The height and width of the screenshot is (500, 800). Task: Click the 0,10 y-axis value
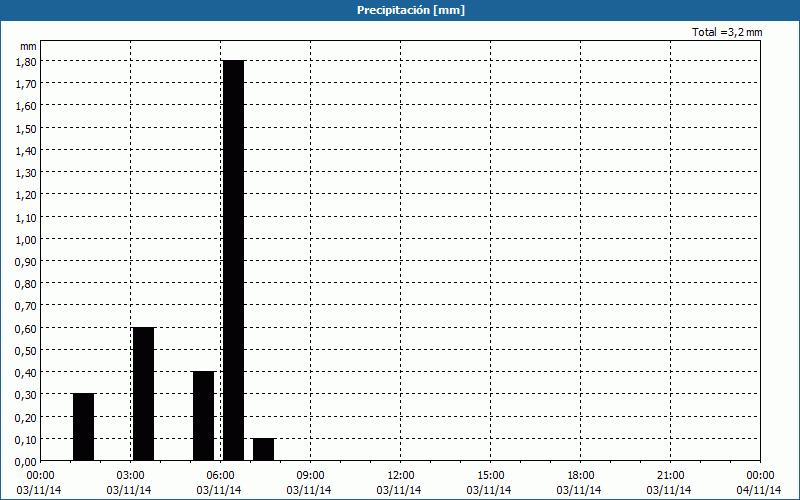(26, 439)
